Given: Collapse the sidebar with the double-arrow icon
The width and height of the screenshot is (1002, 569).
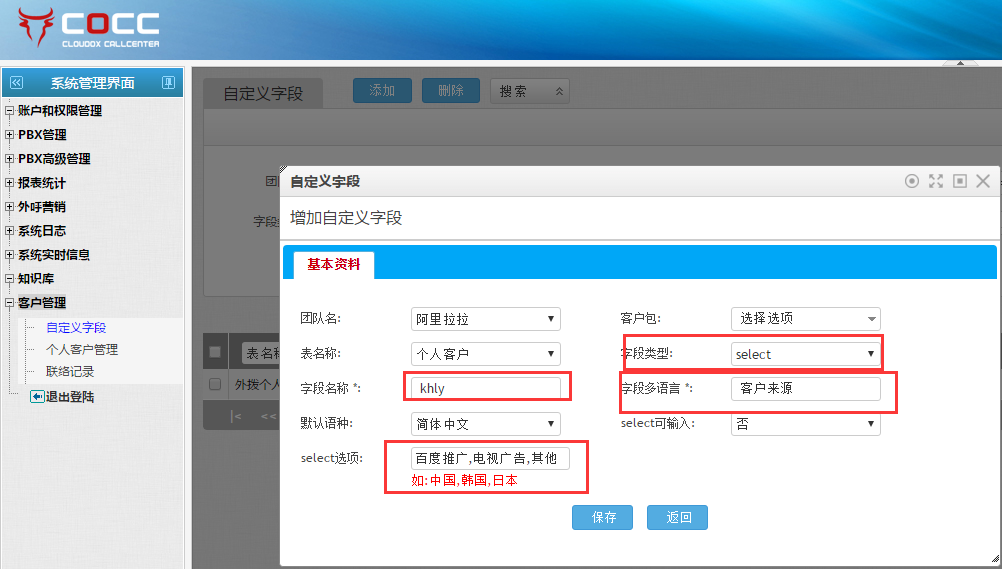Looking at the screenshot, I should 16,83.
